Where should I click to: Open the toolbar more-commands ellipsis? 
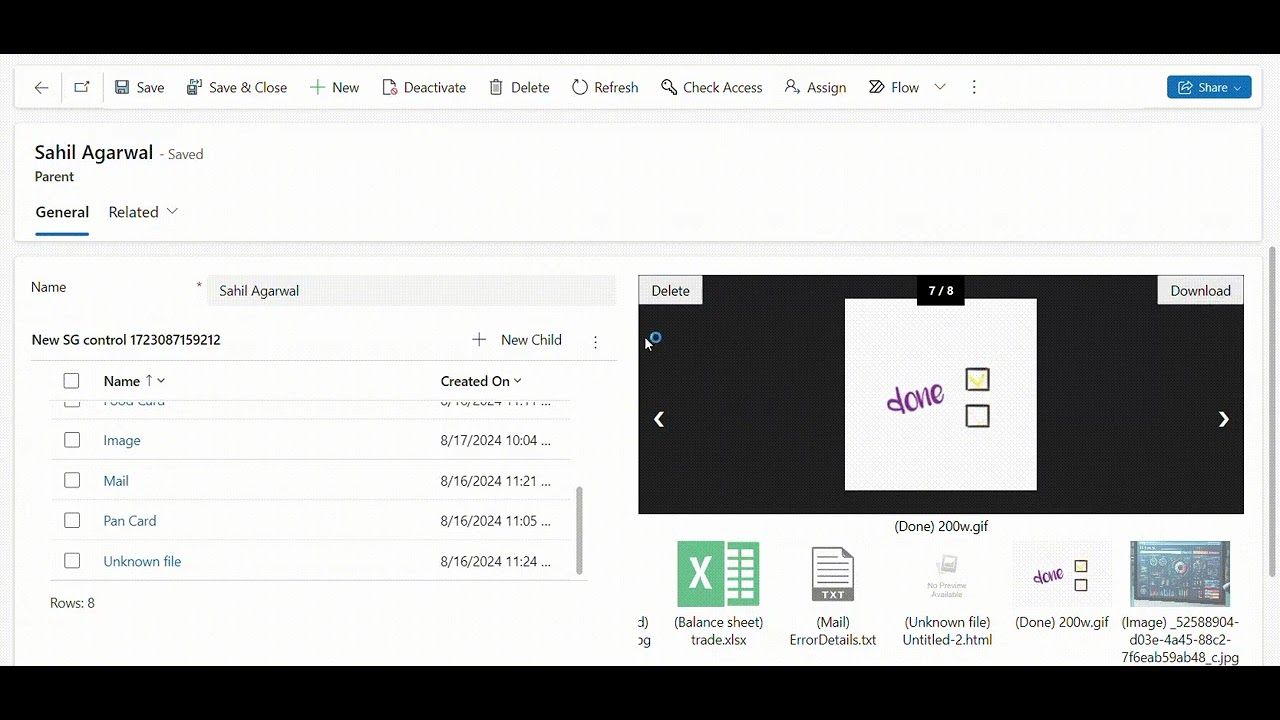pos(974,88)
